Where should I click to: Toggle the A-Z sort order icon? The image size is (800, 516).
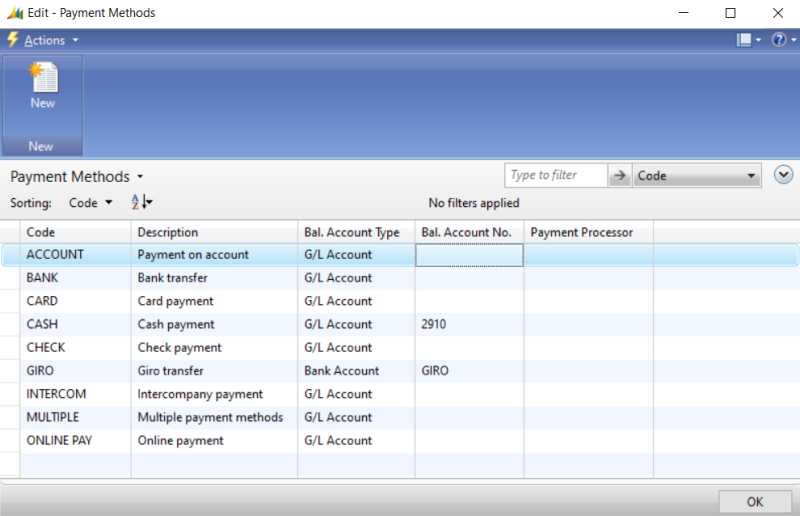click(141, 202)
